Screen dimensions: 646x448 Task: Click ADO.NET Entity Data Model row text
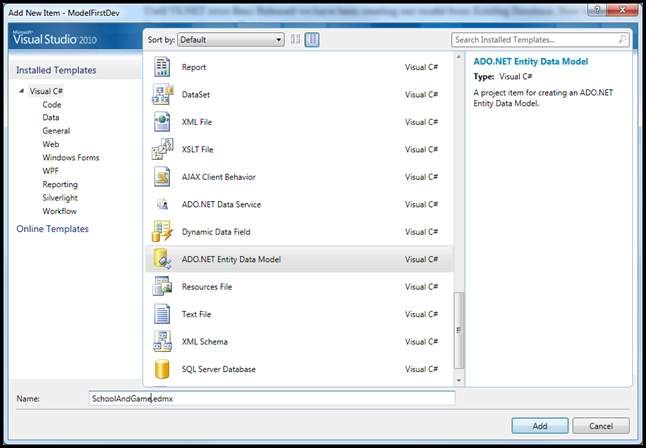tap(232, 259)
